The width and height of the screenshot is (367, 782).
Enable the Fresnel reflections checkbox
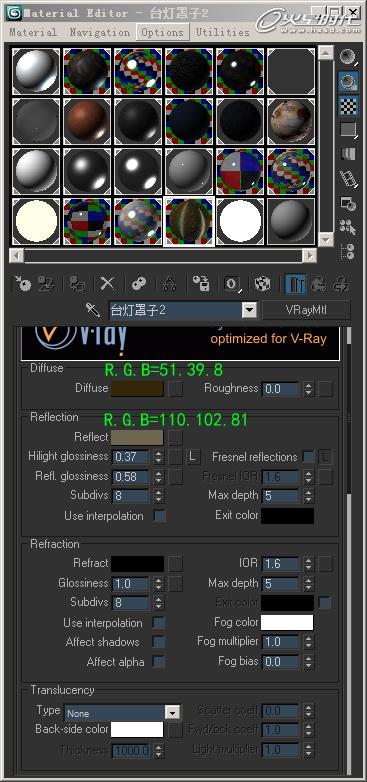[x=308, y=456]
